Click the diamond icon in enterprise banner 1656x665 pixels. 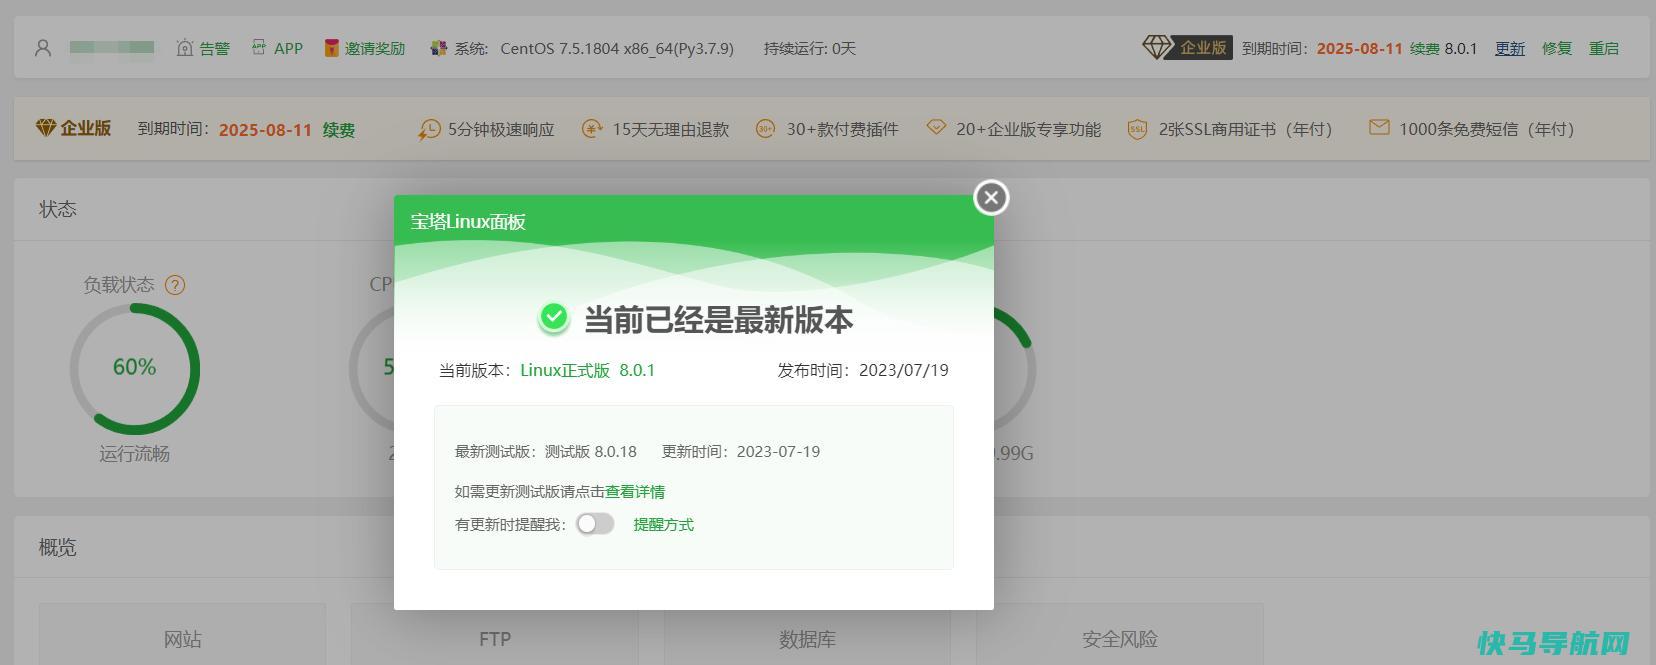tap(46, 128)
